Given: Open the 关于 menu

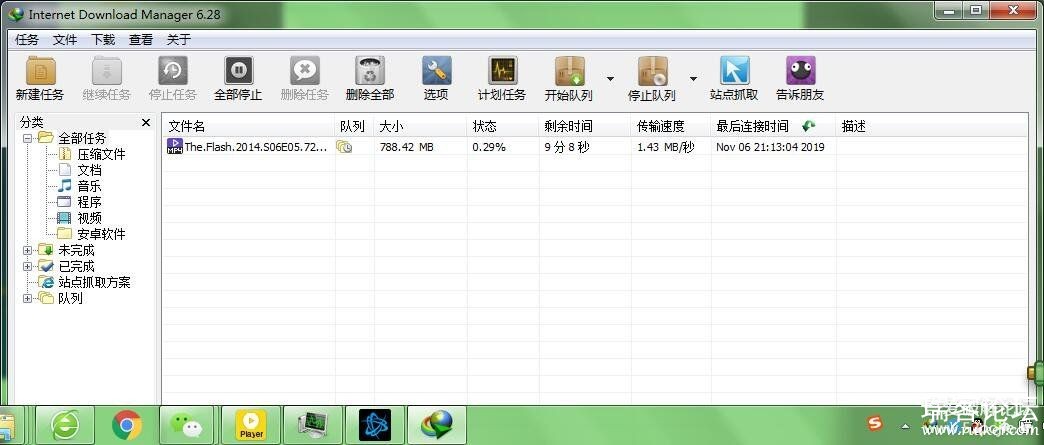Looking at the screenshot, I should coord(179,40).
